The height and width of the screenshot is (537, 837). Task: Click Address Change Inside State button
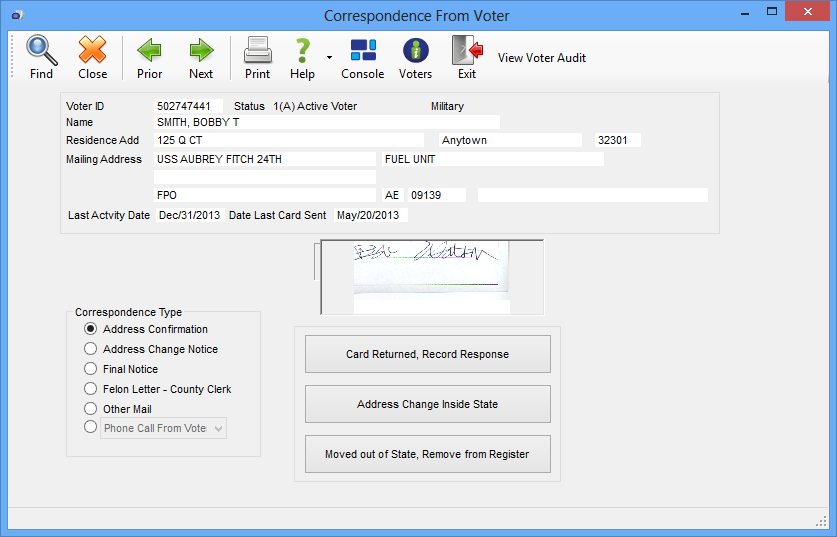[x=427, y=404]
